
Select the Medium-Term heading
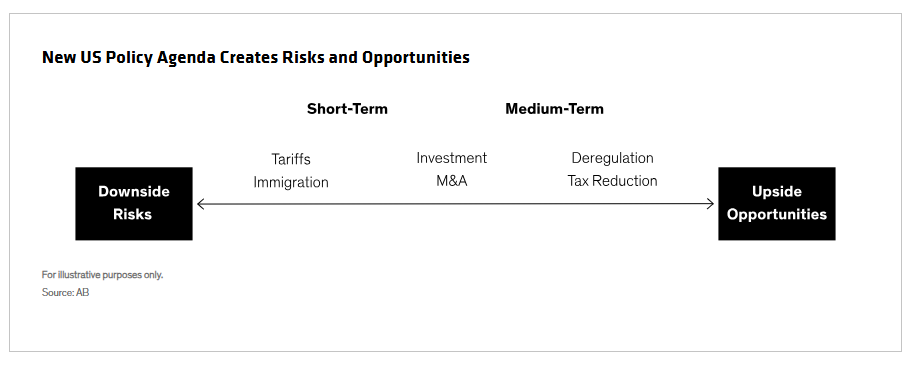click(554, 109)
